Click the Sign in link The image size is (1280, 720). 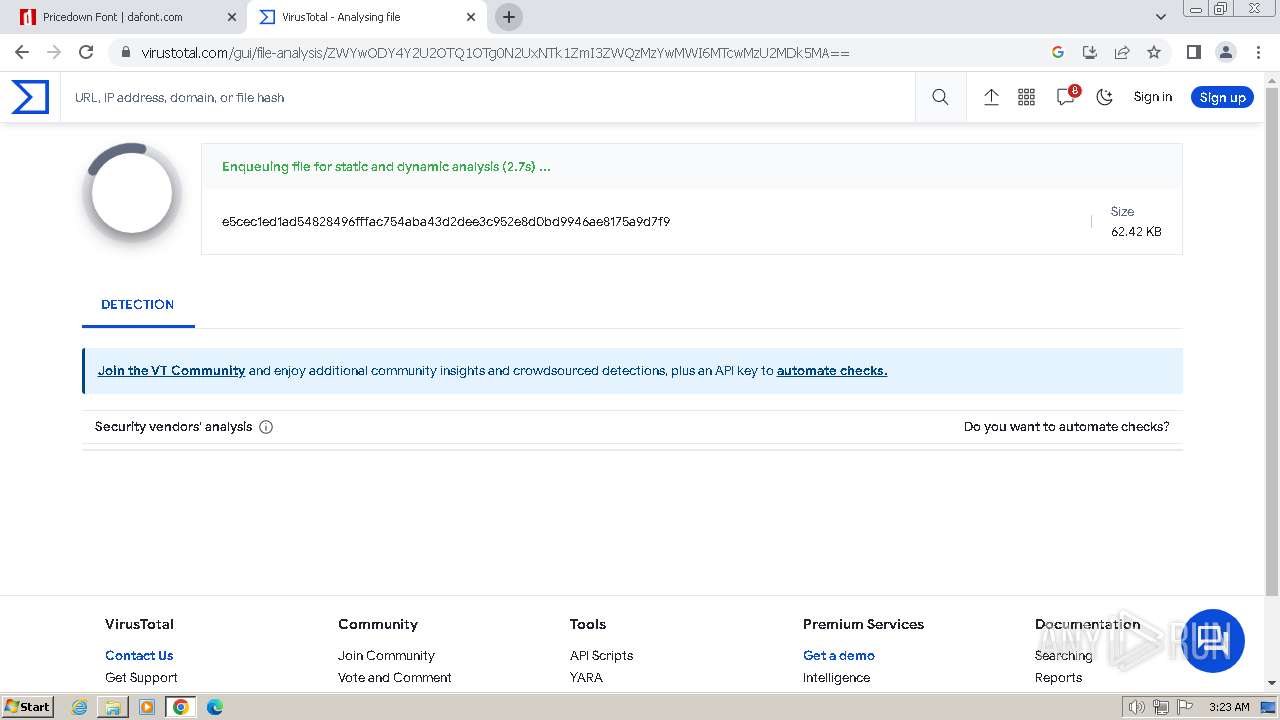(x=1152, y=97)
